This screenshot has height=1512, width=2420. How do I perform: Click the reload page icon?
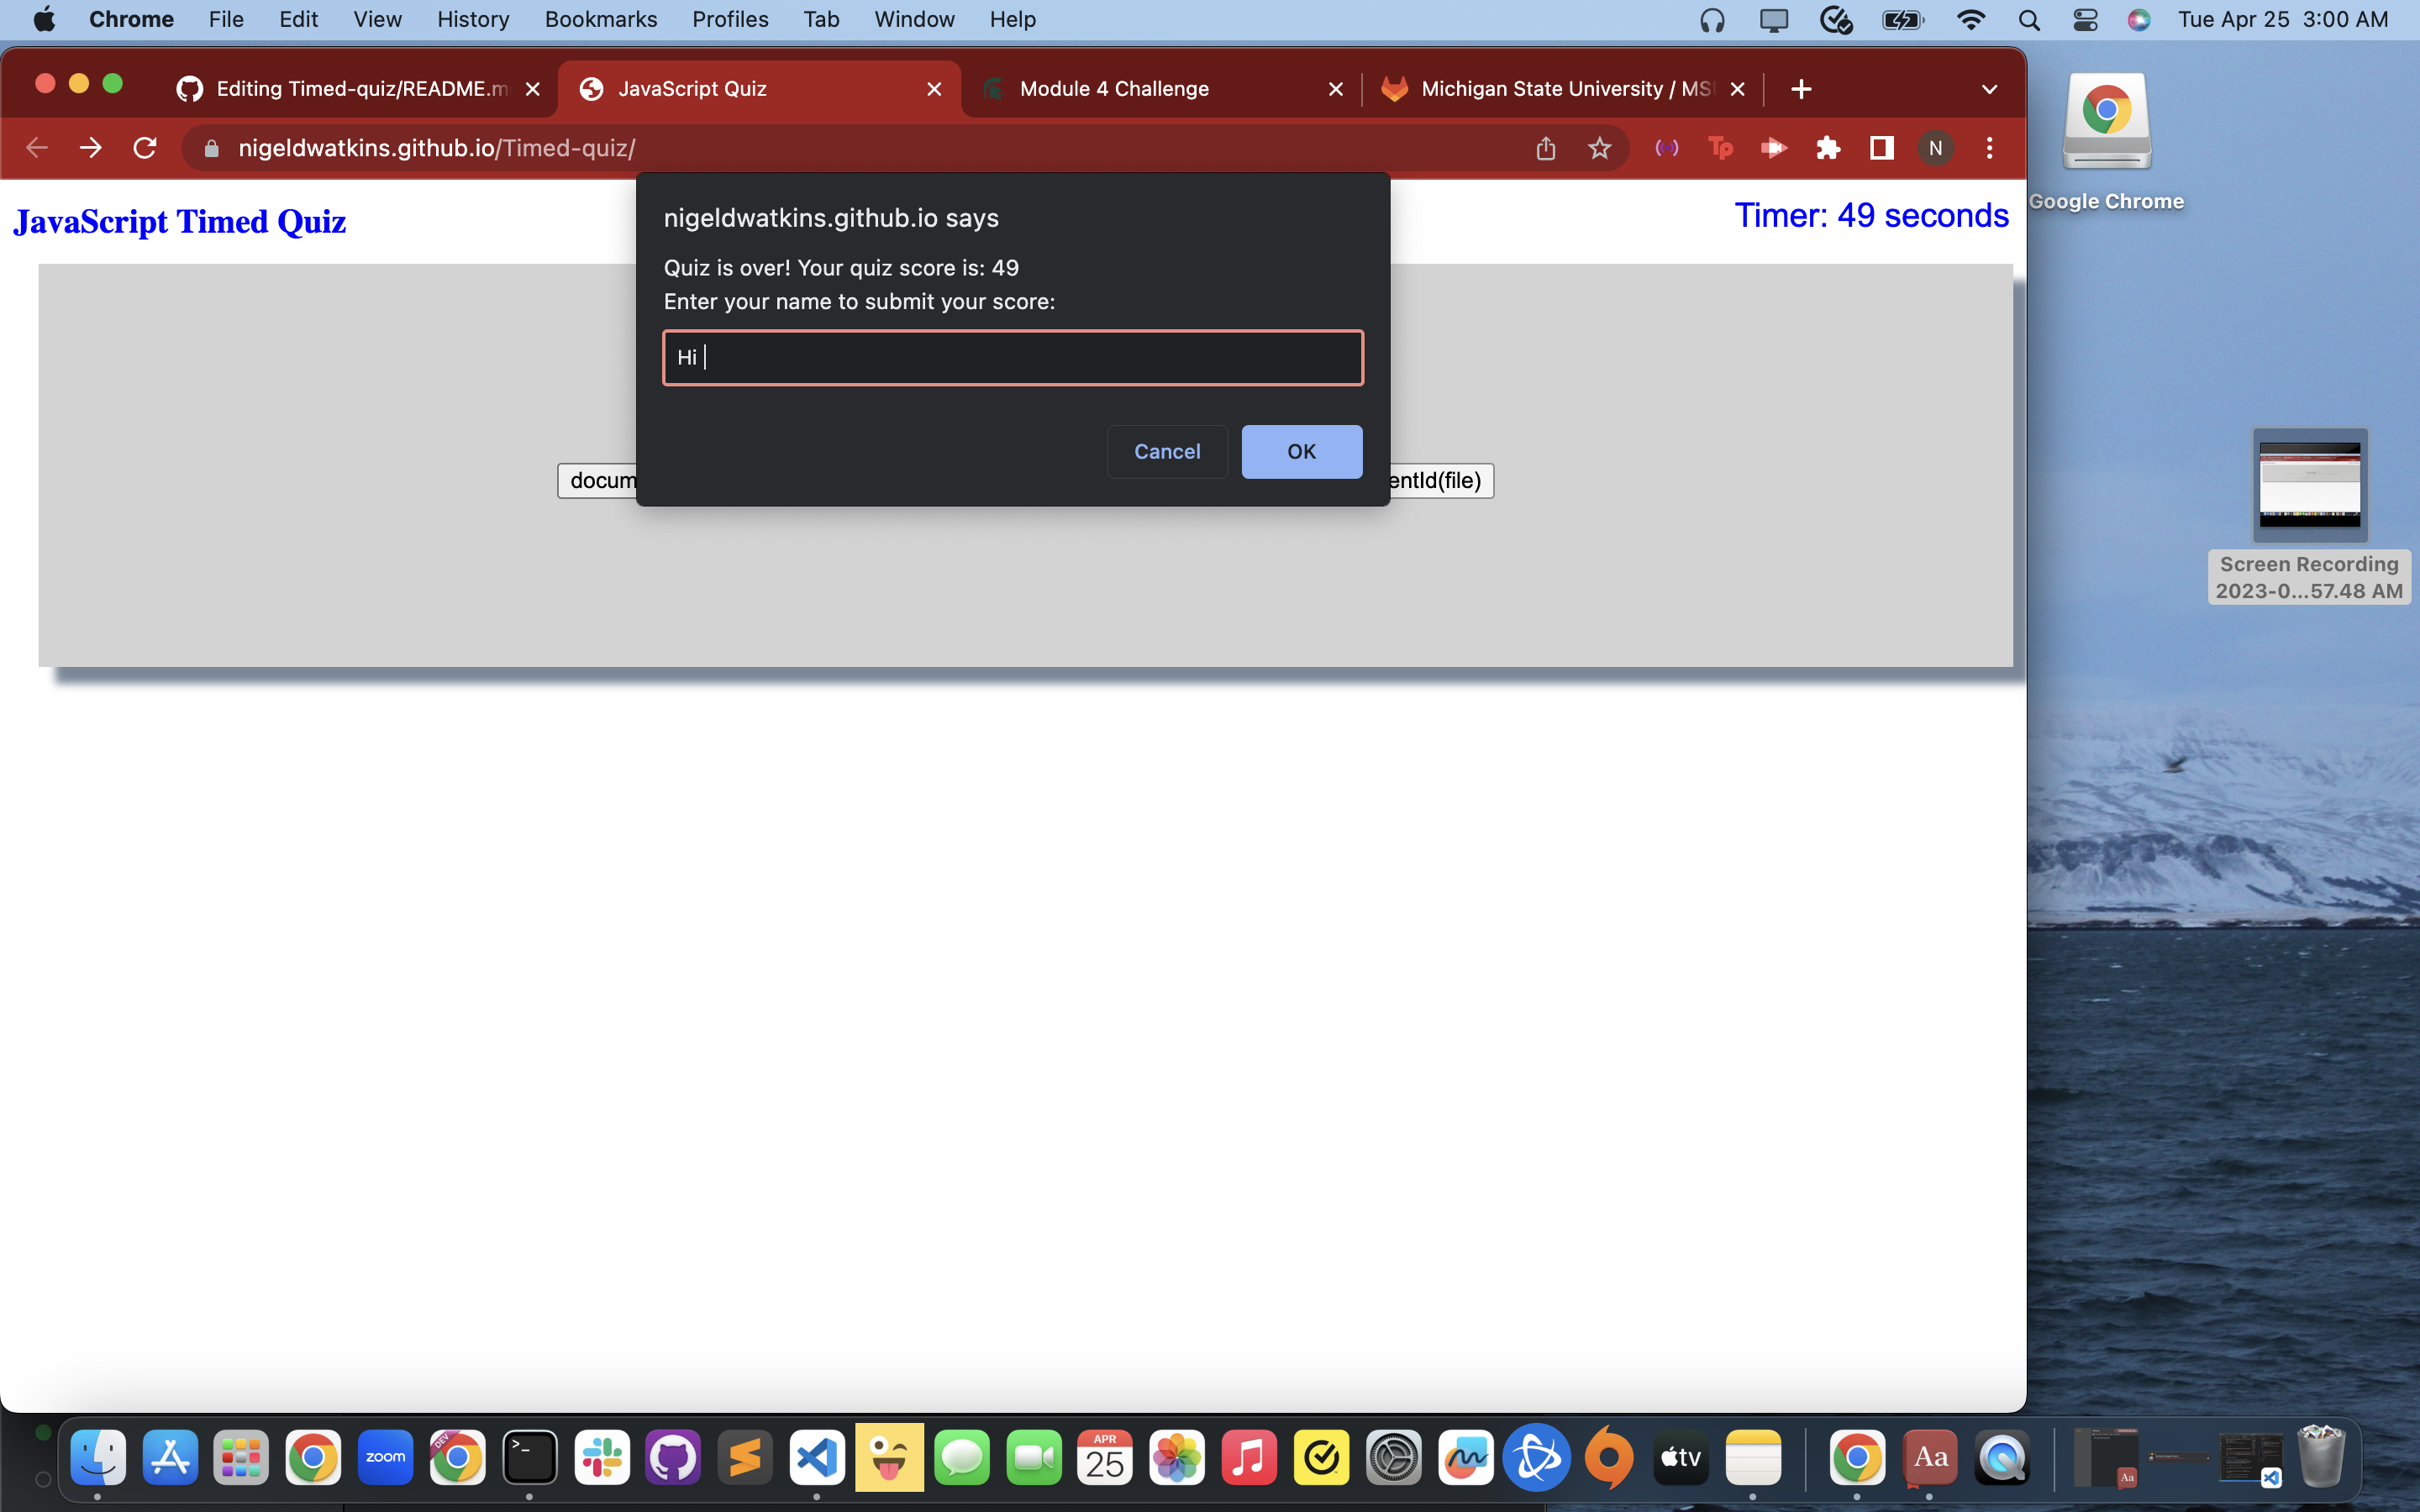click(x=145, y=148)
